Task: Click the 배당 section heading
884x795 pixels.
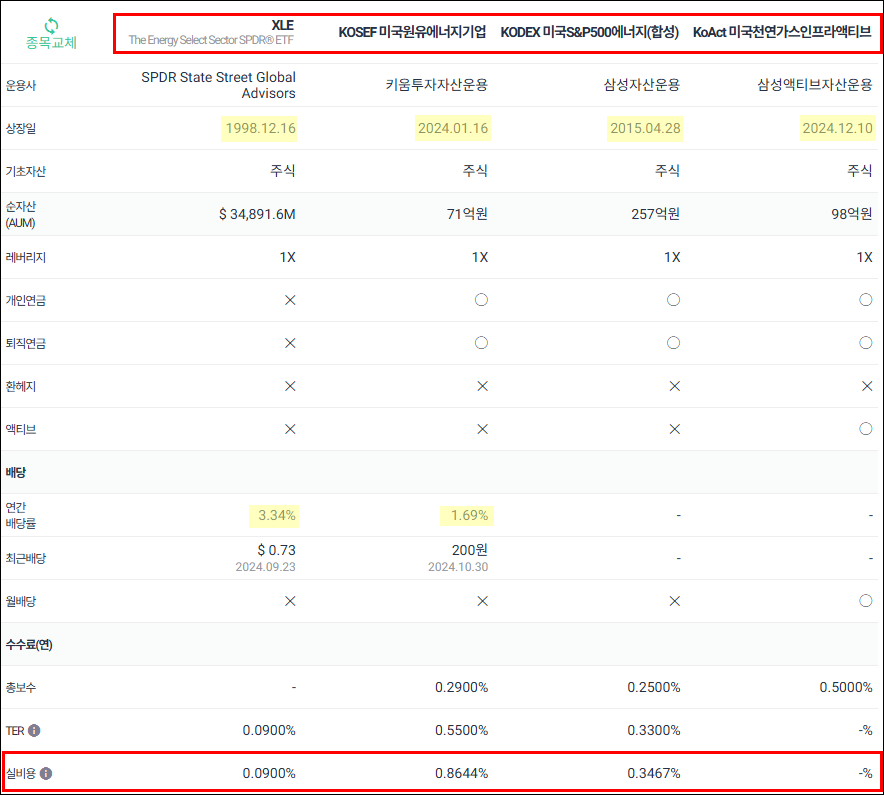Action: (x=16, y=472)
